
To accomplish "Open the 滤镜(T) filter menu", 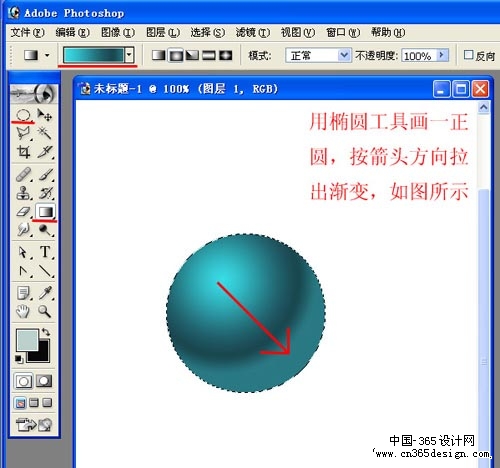I will [x=253, y=32].
